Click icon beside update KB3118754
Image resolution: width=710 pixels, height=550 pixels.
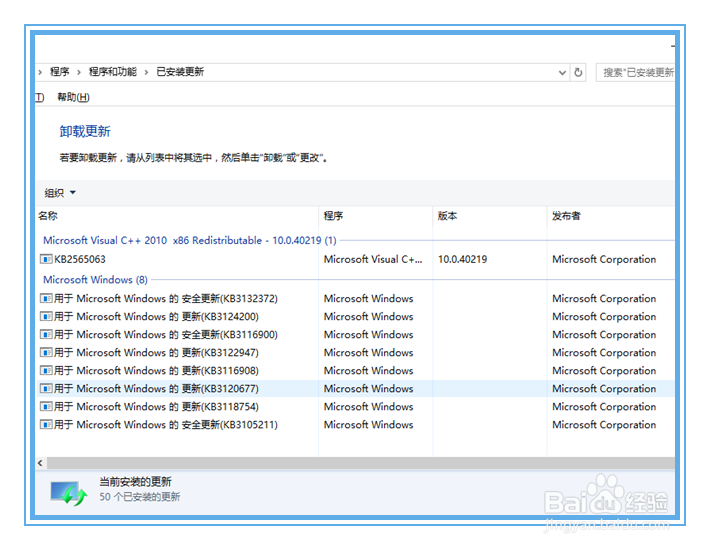point(46,407)
